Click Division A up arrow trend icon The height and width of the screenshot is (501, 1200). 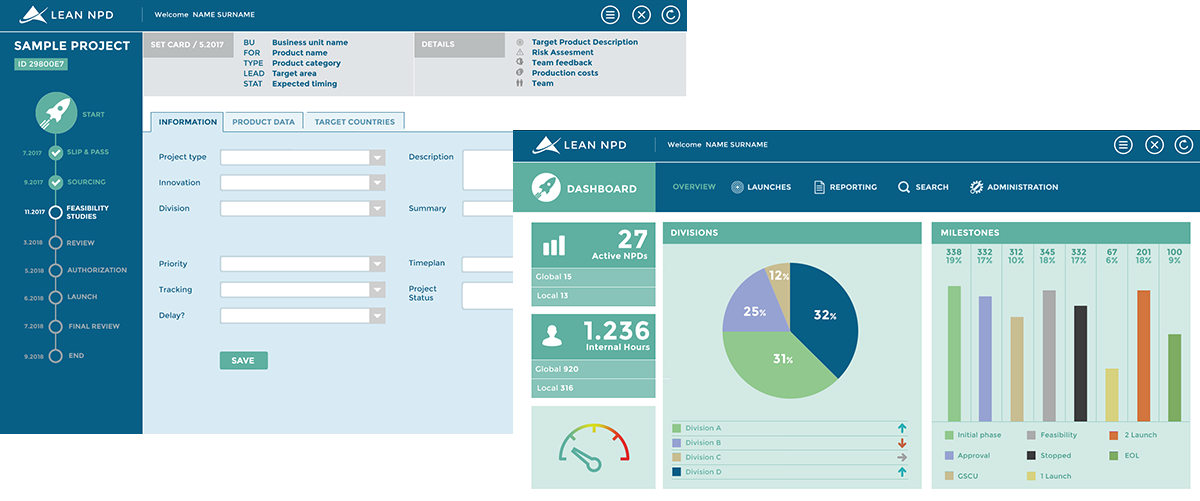[902, 428]
